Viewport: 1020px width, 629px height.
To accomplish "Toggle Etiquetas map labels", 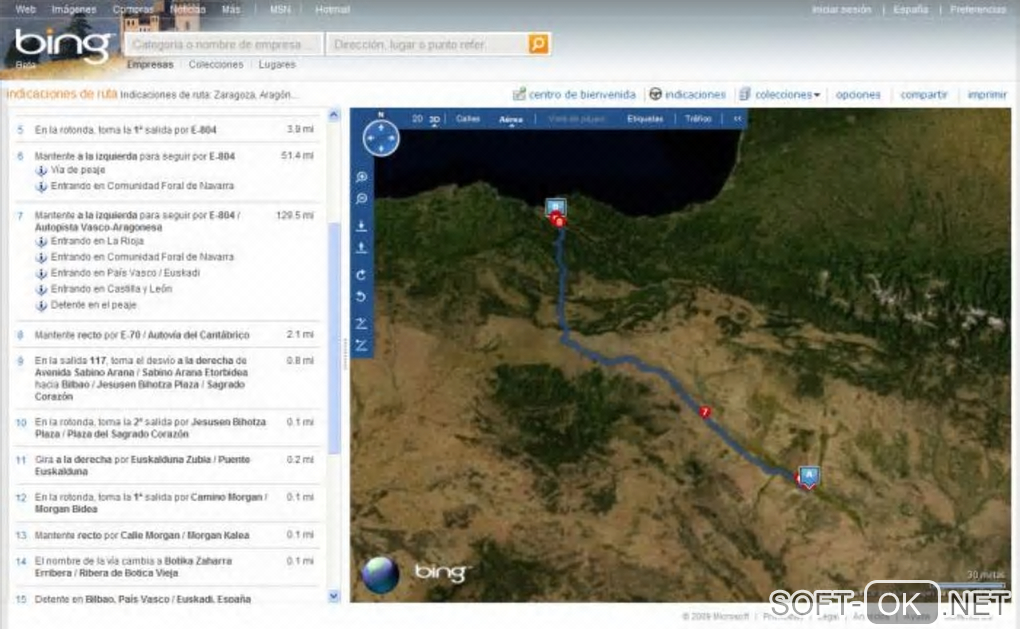I will click(645, 119).
